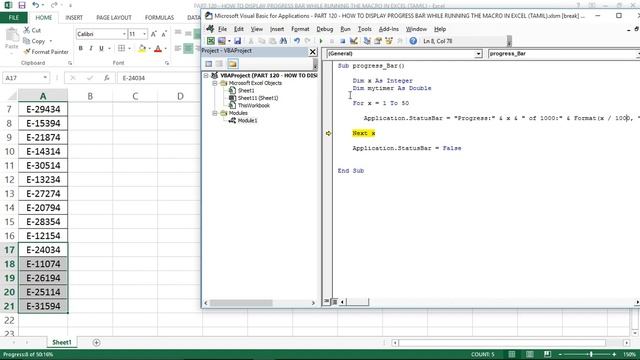Click the Break pause icon in VBA toolbar
The image size is (640, 360).
[x=332, y=41]
